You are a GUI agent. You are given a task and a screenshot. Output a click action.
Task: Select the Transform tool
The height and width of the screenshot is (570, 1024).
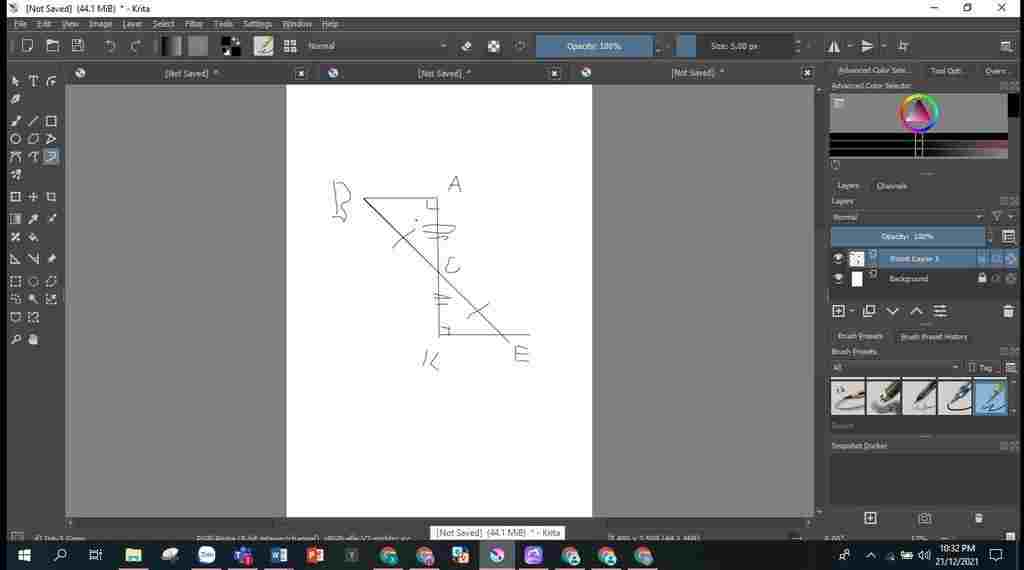16,197
